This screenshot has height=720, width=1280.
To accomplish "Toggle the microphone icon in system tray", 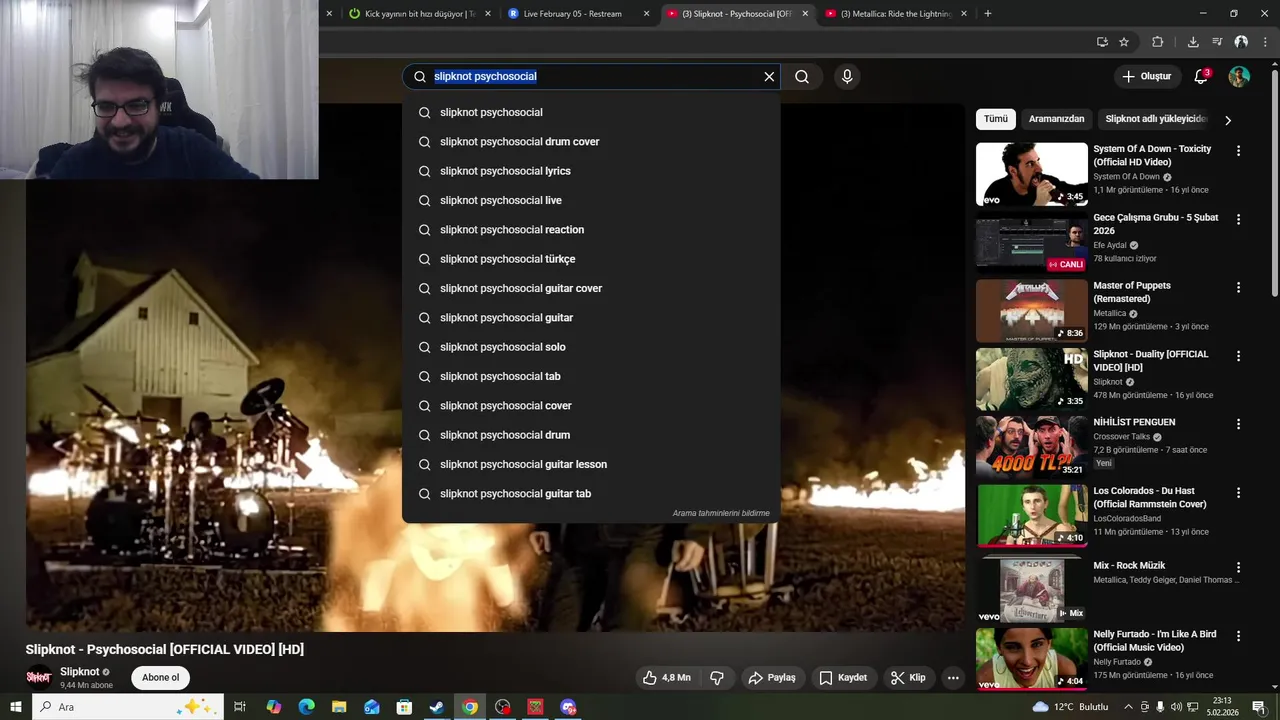I will pyautogui.click(x=1160, y=707).
